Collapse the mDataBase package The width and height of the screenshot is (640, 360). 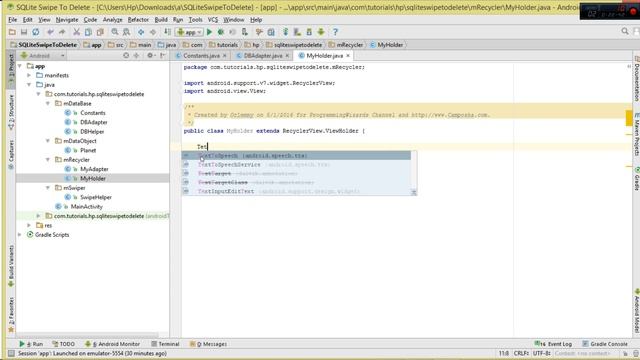(x=48, y=104)
